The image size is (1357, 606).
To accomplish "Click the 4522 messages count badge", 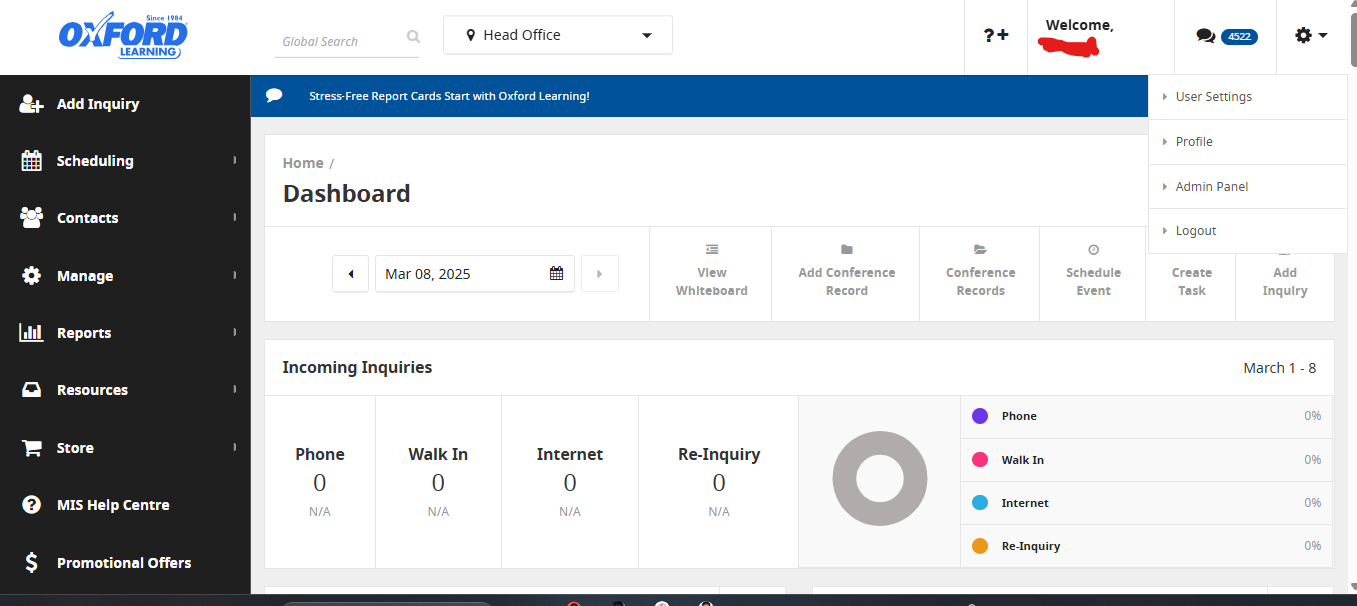I will tap(1239, 36).
